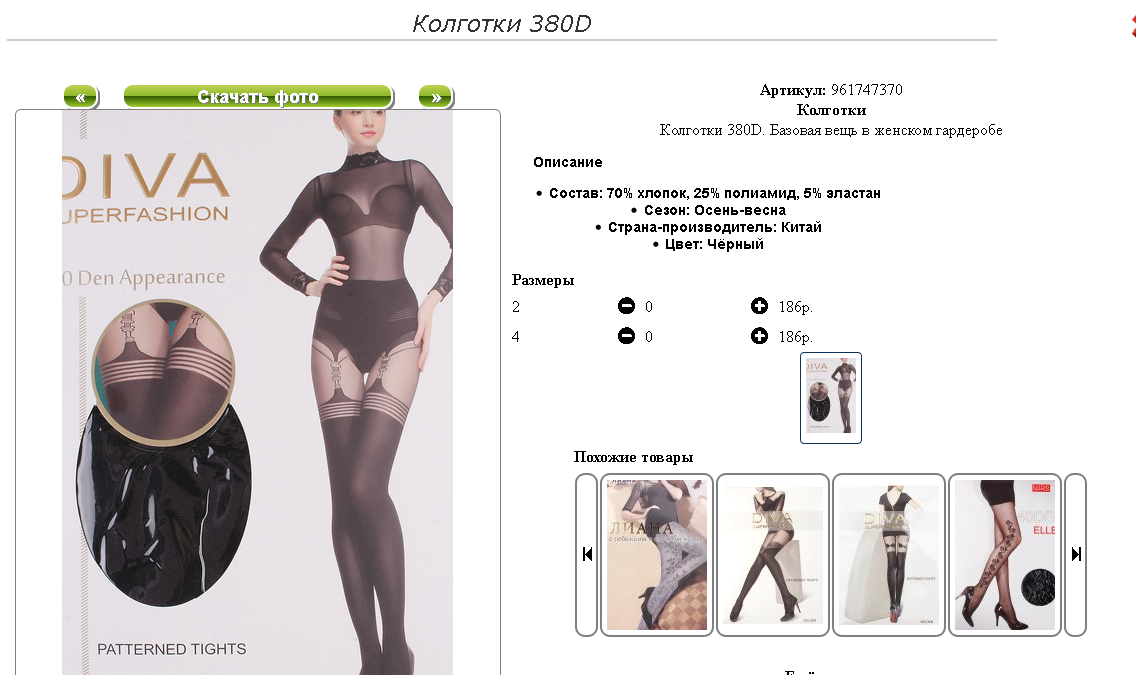Jump to first similar product in carousel
Screen dimensions: 1136x675
coord(587,555)
